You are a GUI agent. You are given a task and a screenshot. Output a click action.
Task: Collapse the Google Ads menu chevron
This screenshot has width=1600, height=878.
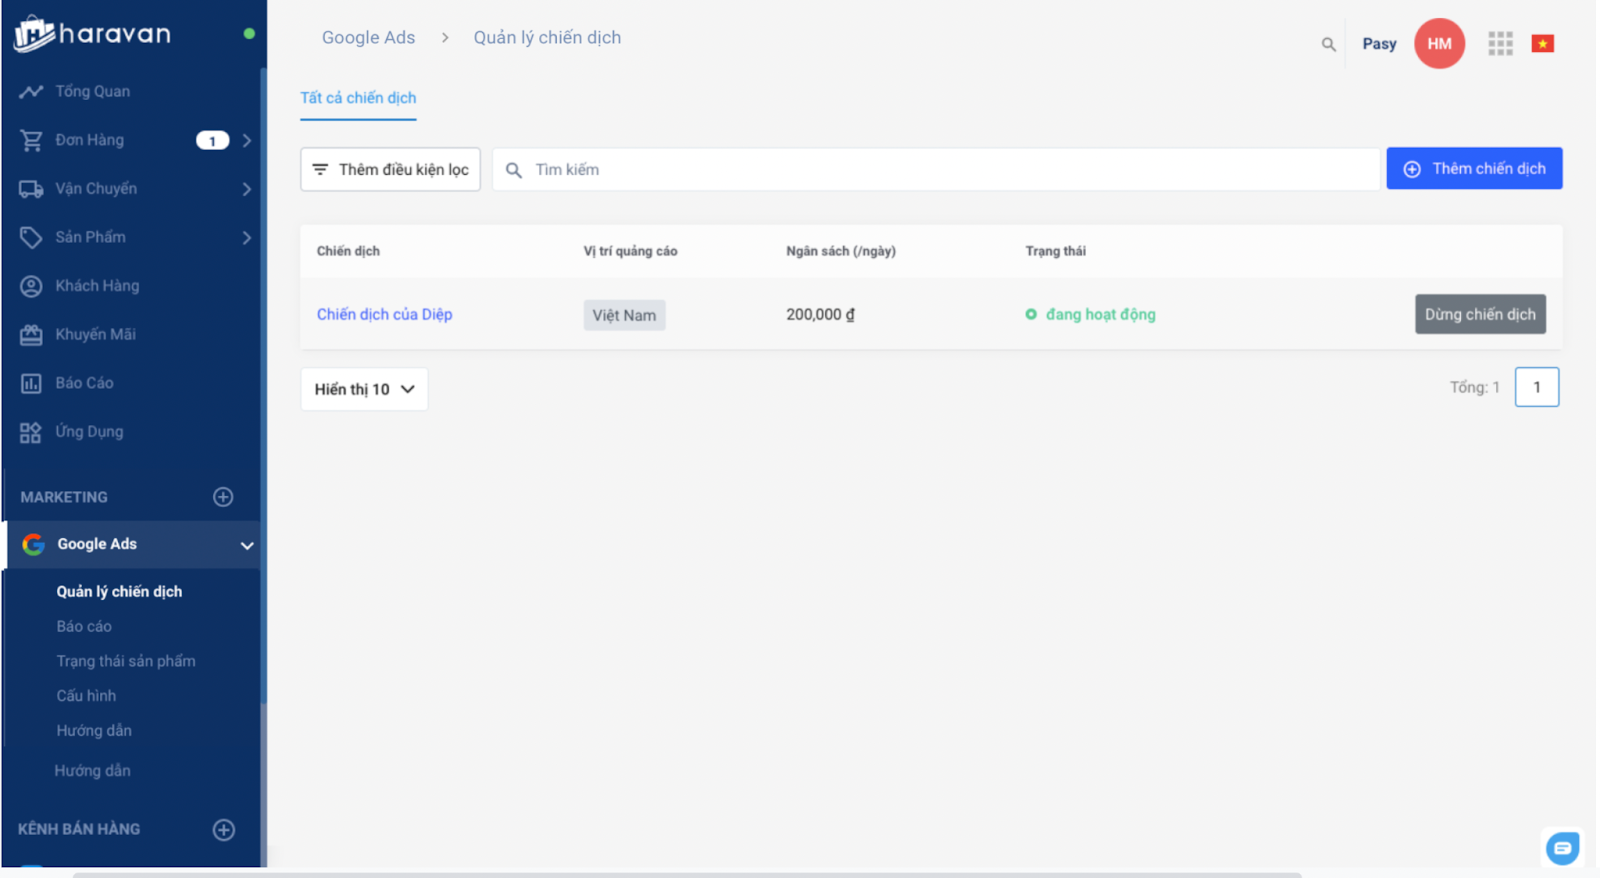246,545
